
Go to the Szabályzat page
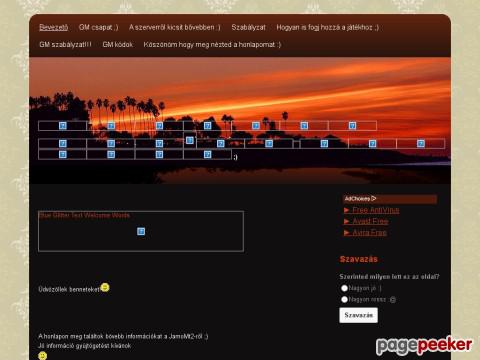[x=248, y=27]
